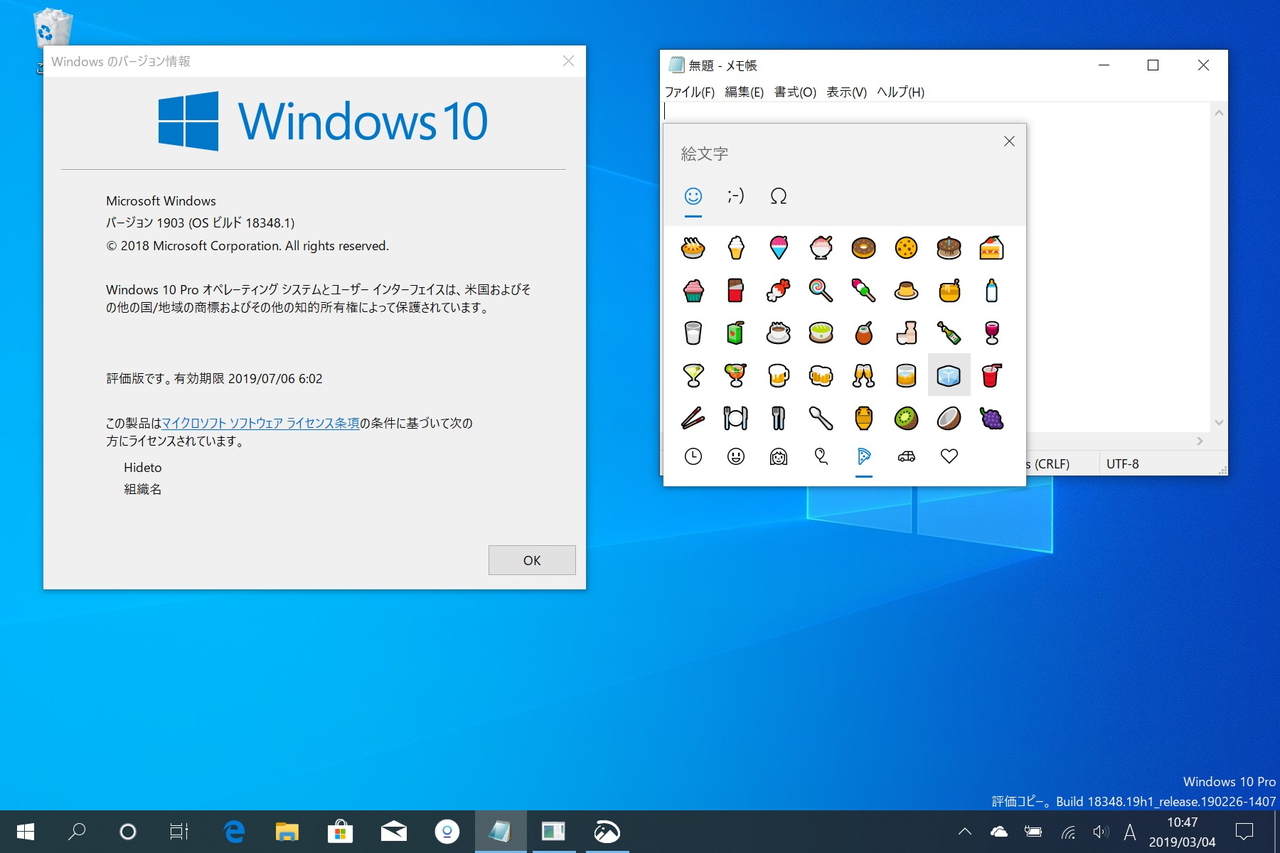Open the ファイル(F) menu in Notepad

pyautogui.click(x=689, y=91)
